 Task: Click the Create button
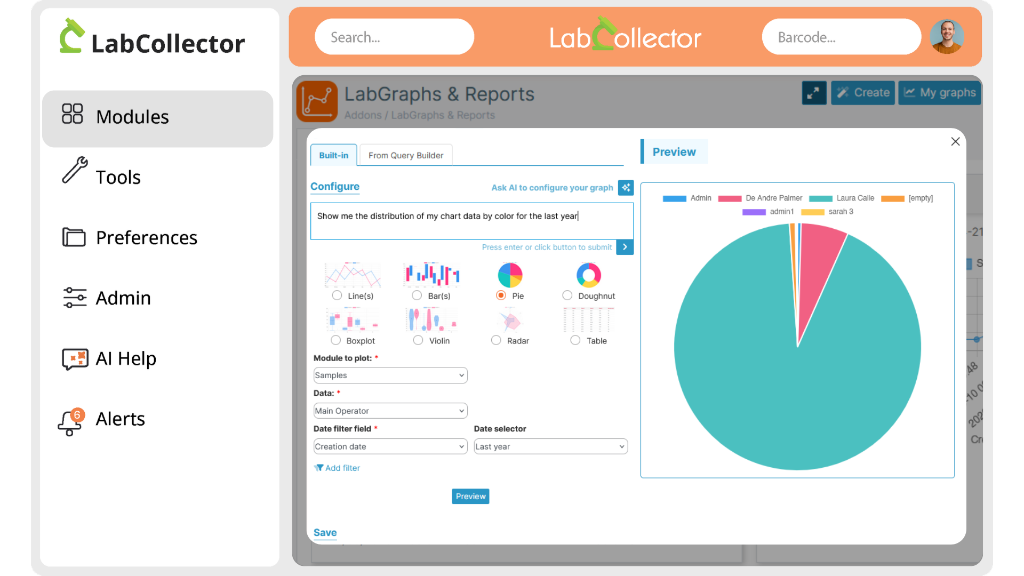[863, 93]
